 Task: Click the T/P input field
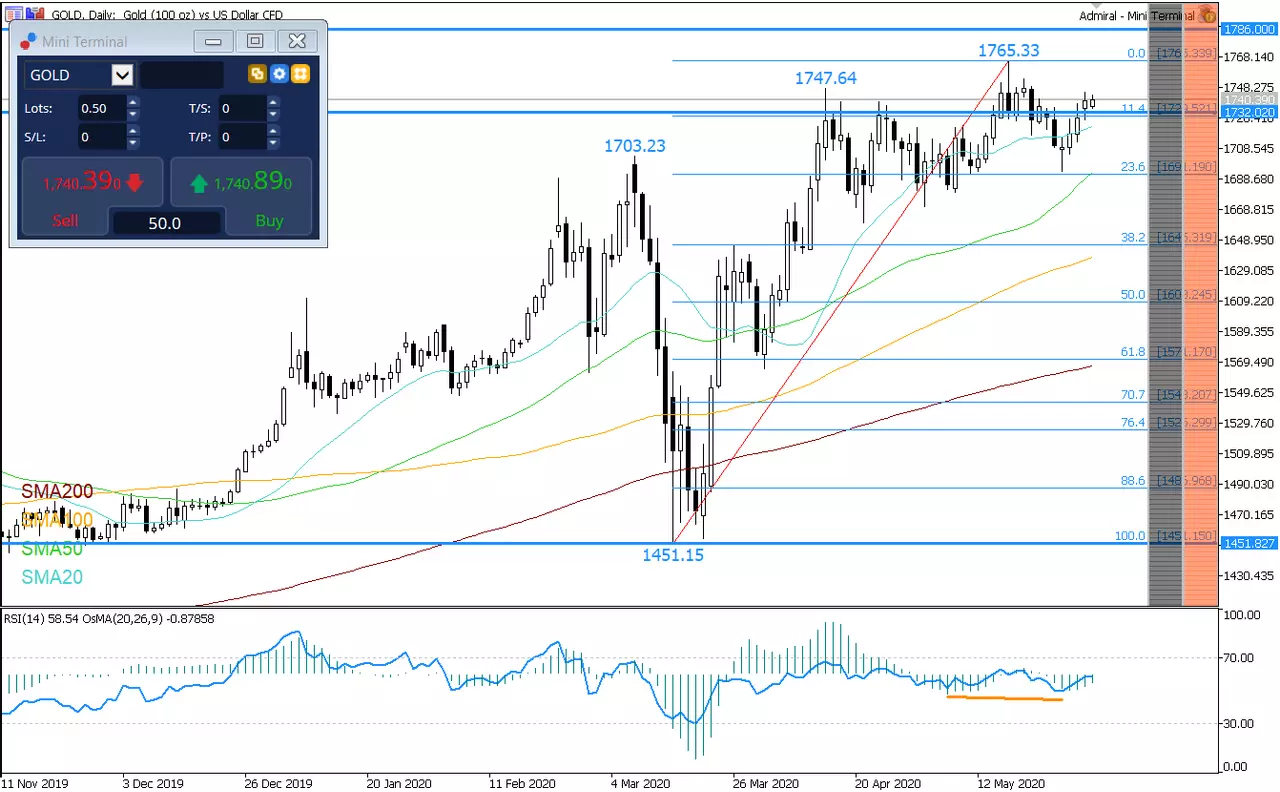(242, 137)
